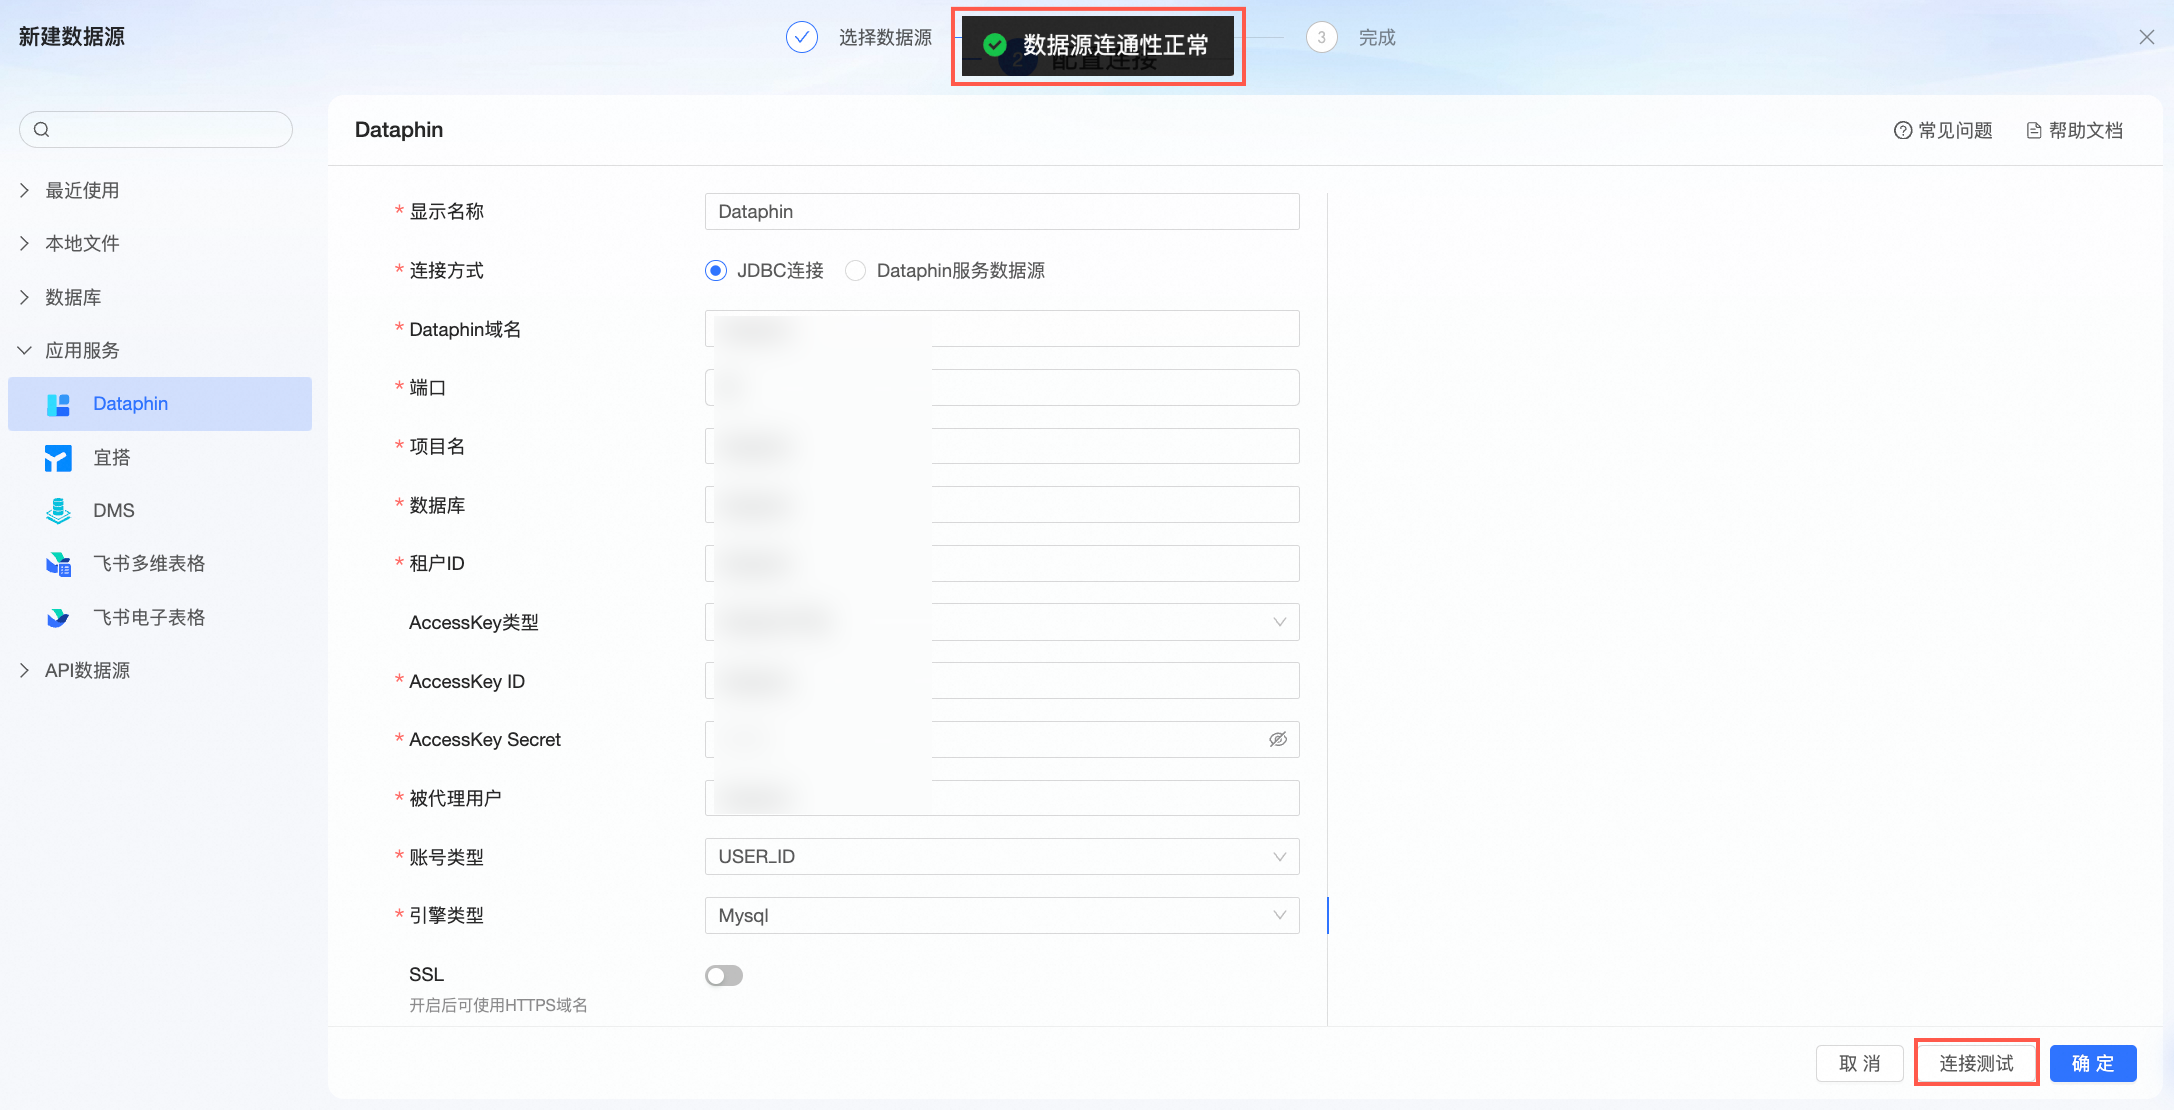The width and height of the screenshot is (2174, 1110).
Task: Click the DMS database icon
Action: [x=58, y=511]
